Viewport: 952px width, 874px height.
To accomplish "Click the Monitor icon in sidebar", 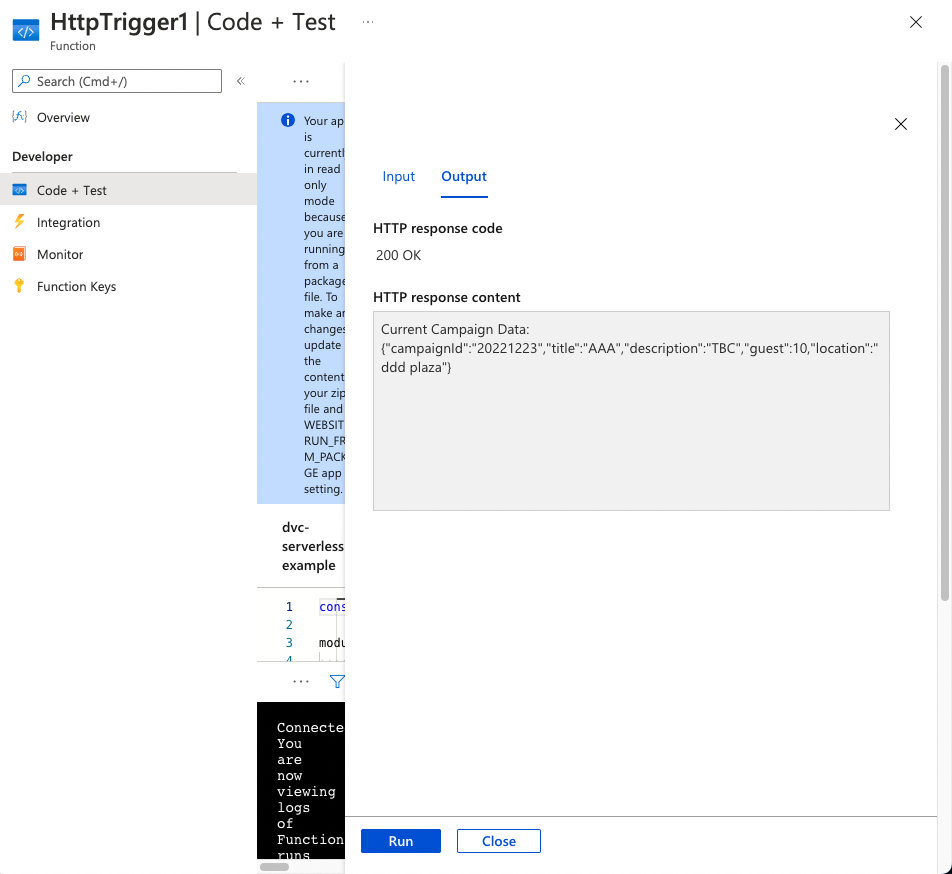I will point(19,254).
